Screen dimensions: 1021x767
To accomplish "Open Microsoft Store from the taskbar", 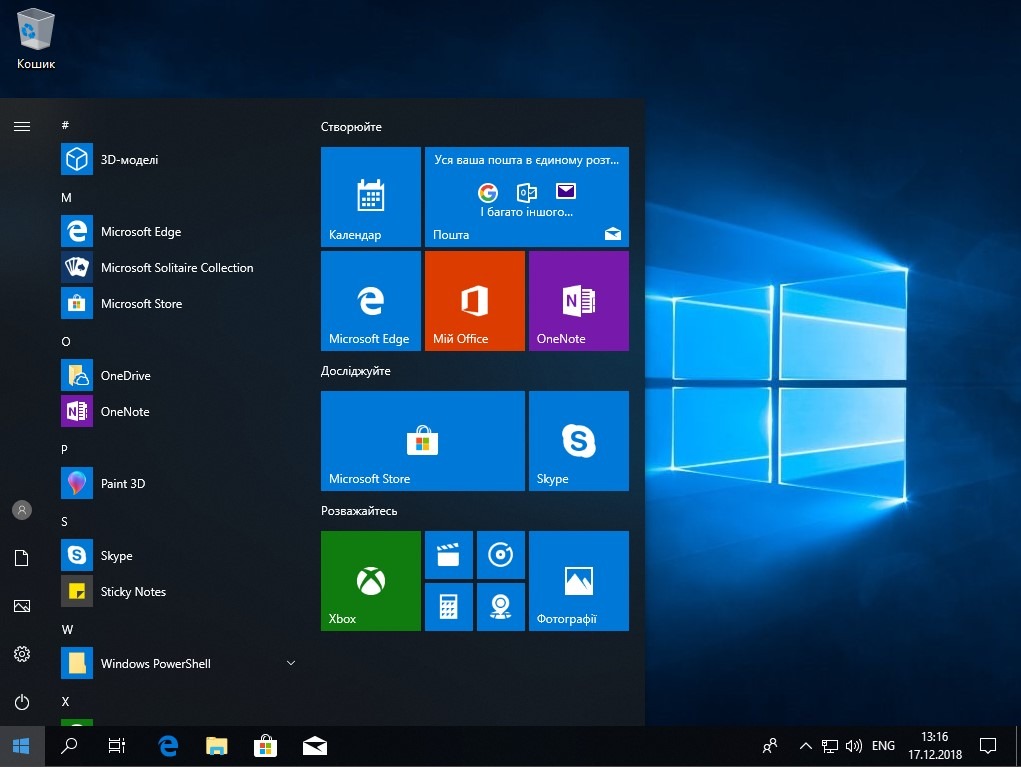I will (x=266, y=746).
